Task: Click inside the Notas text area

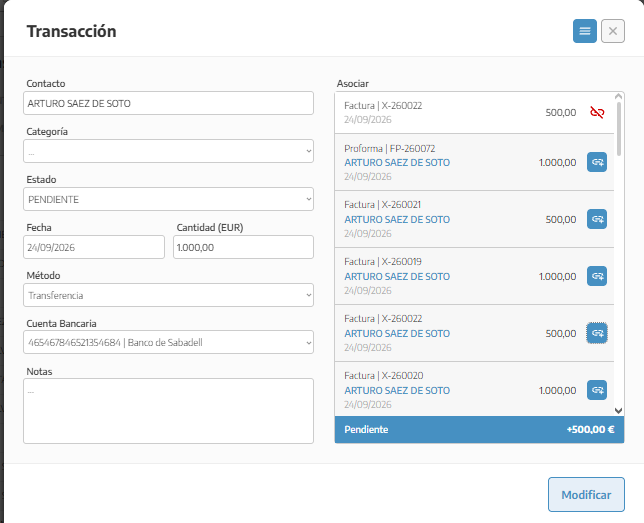Action: 168,411
